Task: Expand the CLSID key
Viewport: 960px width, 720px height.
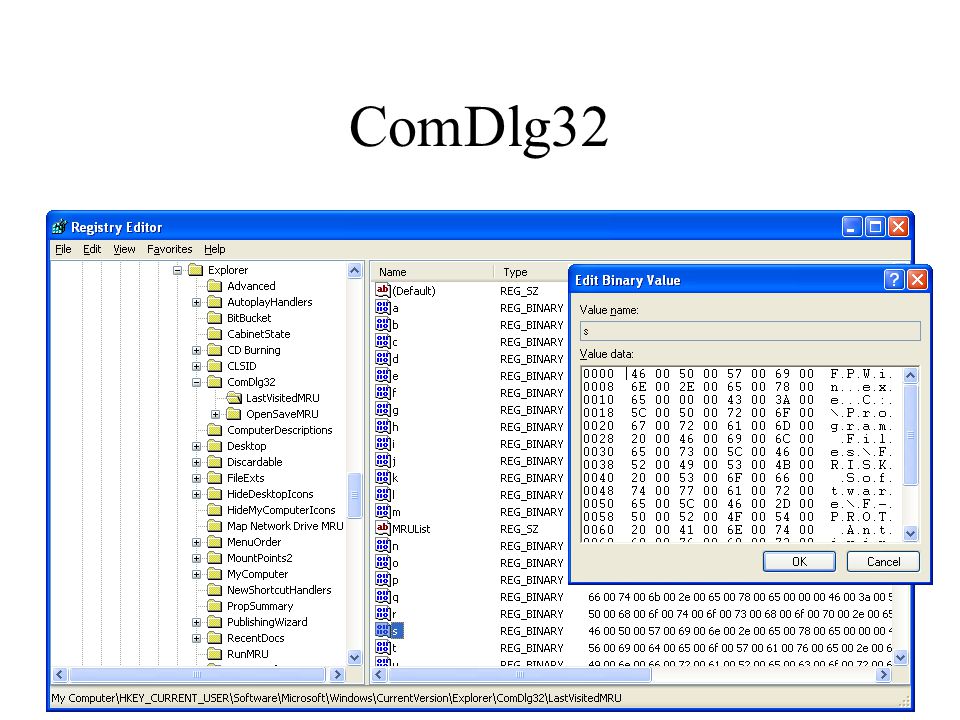Action: pos(197,366)
